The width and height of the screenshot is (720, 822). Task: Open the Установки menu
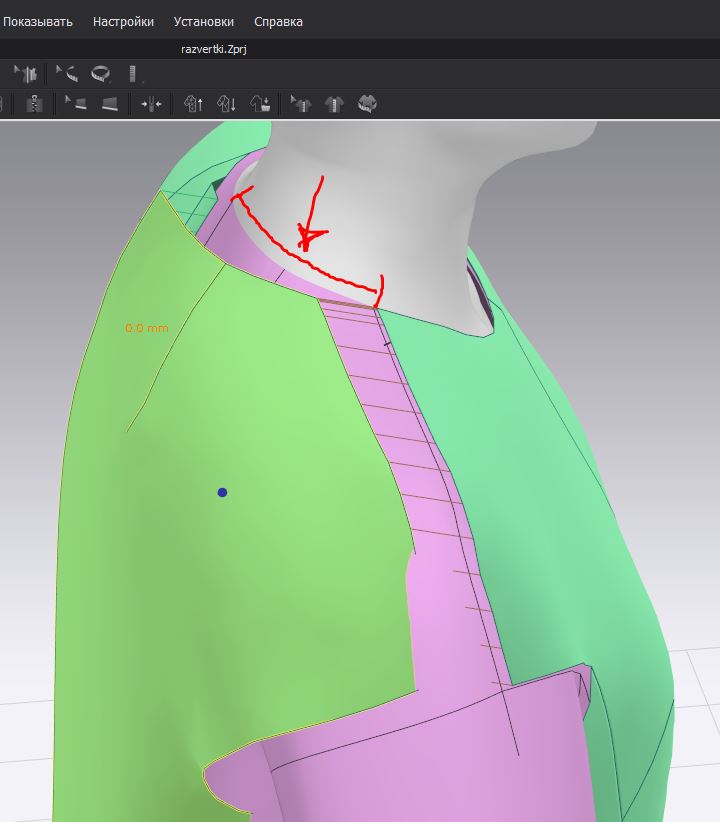click(203, 22)
